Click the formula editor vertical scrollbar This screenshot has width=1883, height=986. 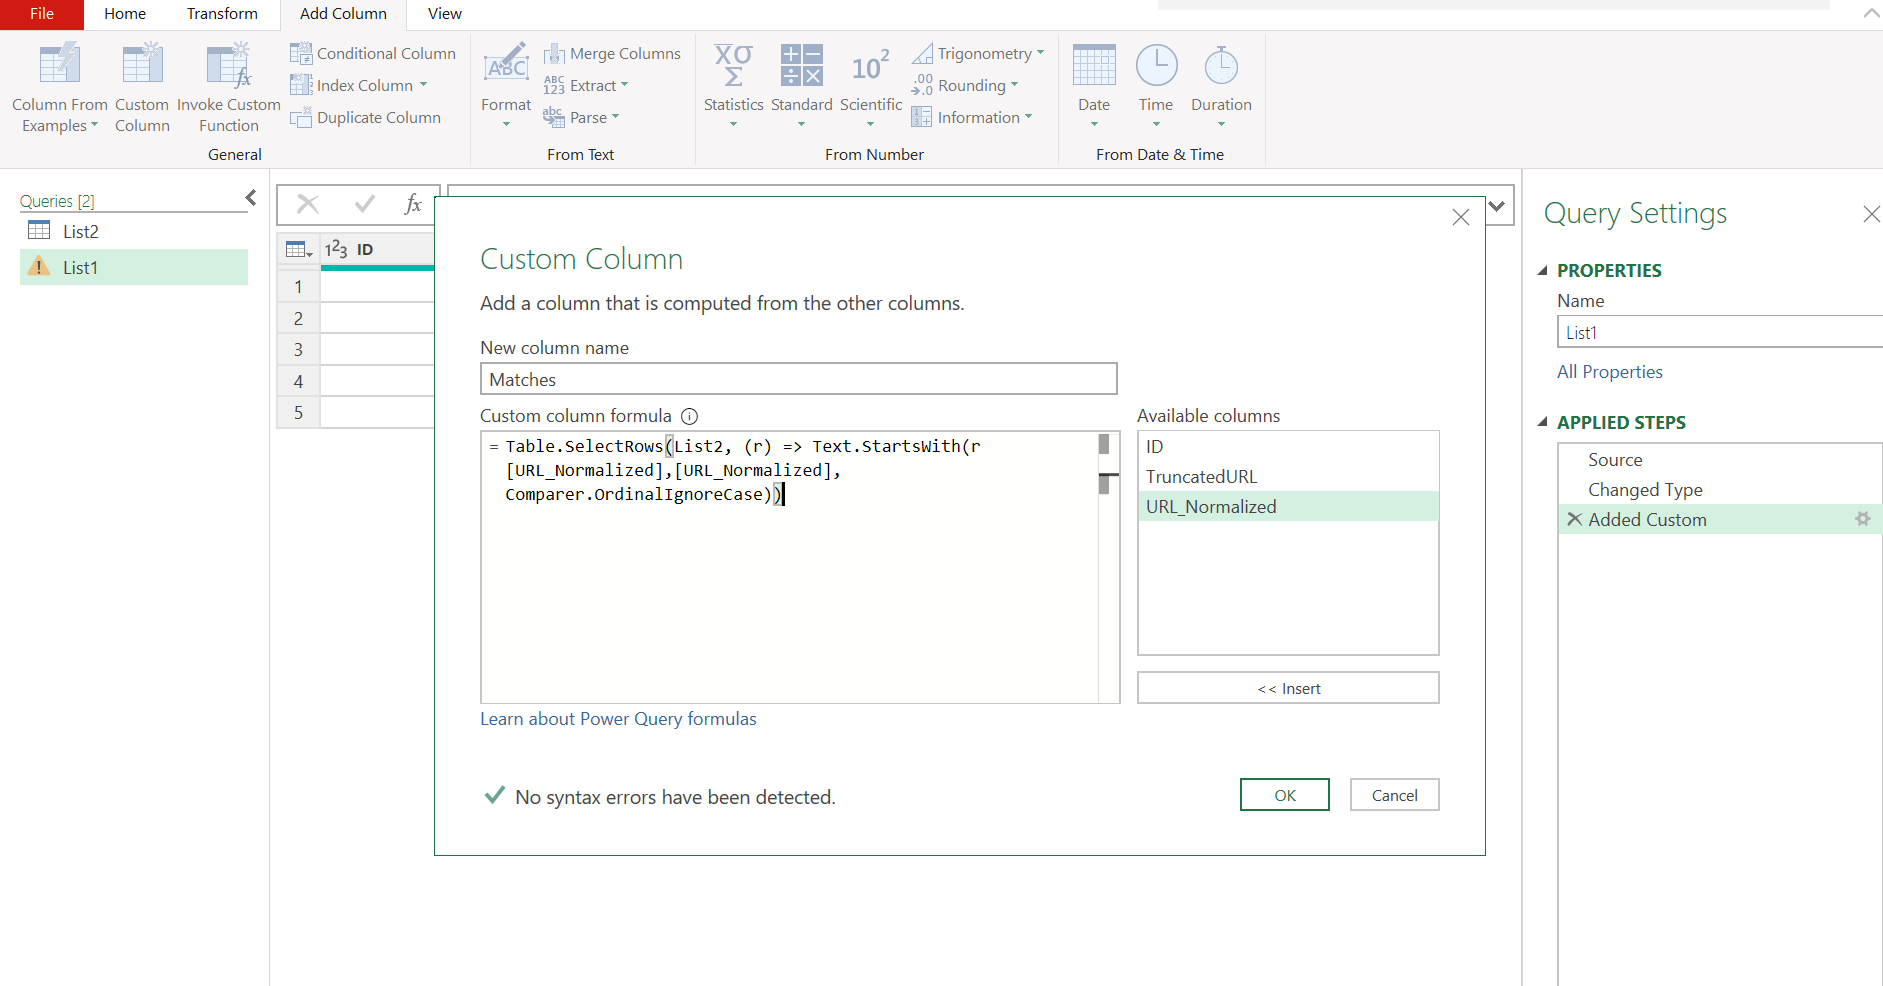[1108, 567]
